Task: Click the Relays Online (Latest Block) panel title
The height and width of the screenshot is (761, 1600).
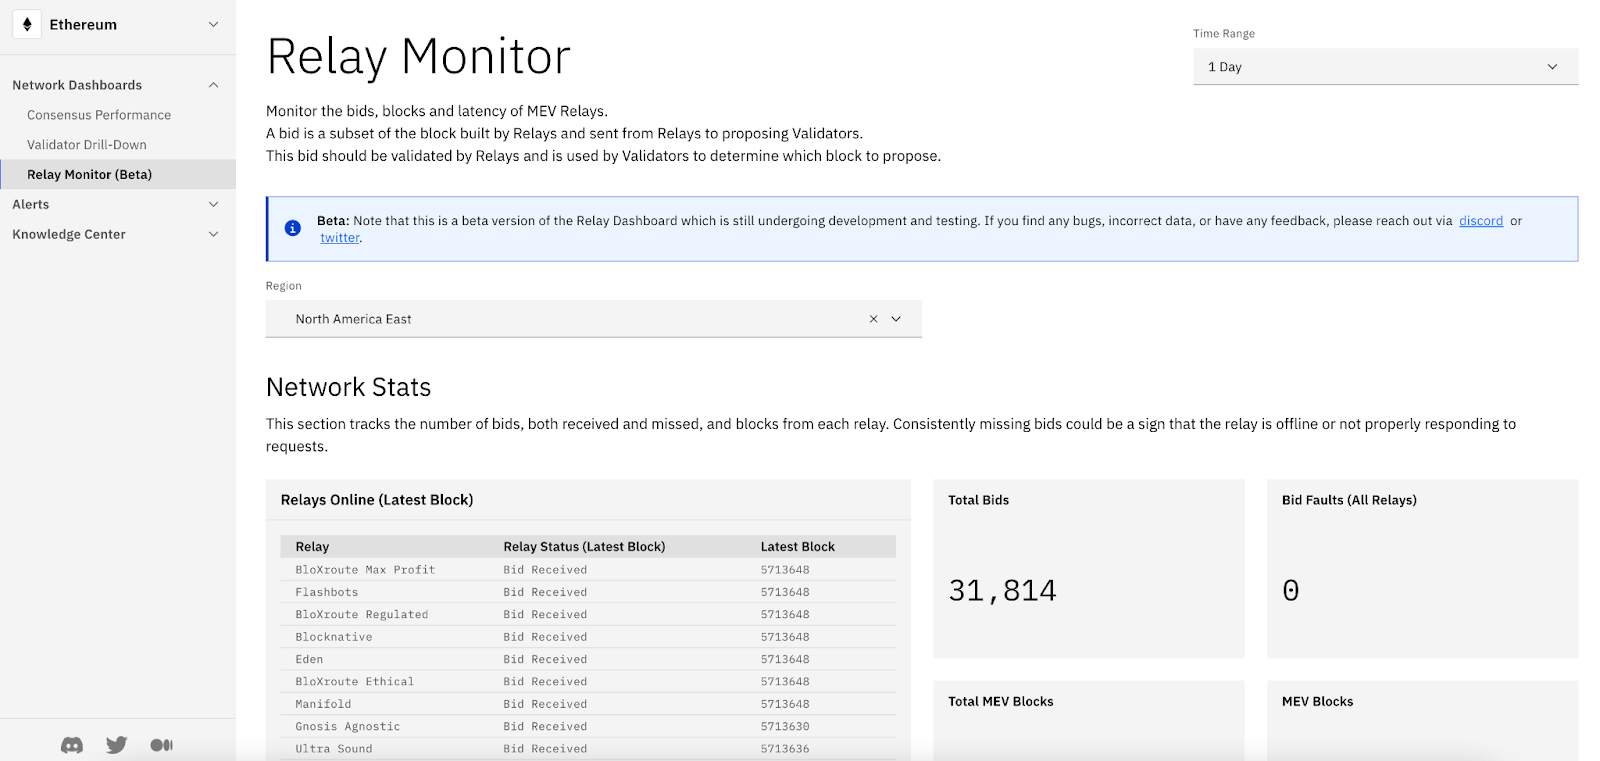Action: pos(377,500)
